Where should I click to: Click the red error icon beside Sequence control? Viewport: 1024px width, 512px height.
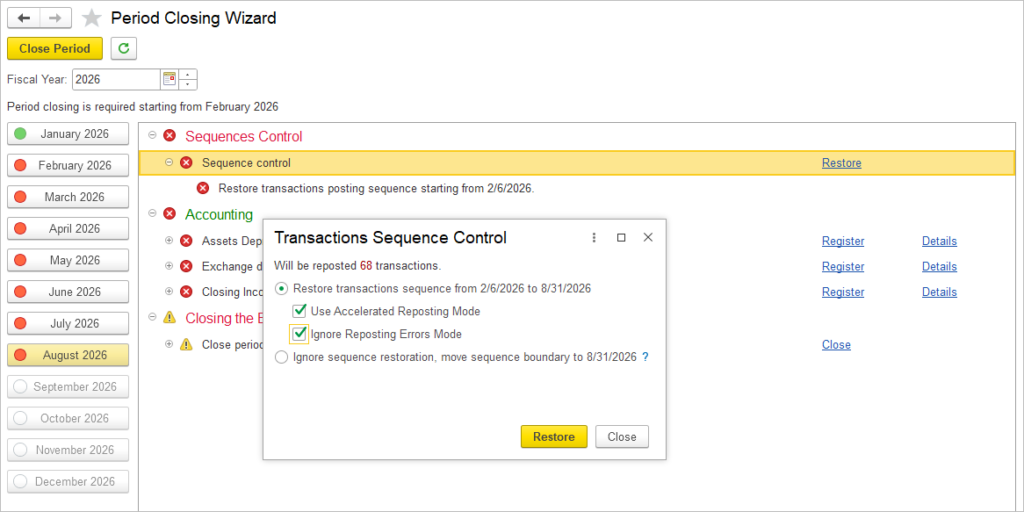pyautogui.click(x=186, y=163)
